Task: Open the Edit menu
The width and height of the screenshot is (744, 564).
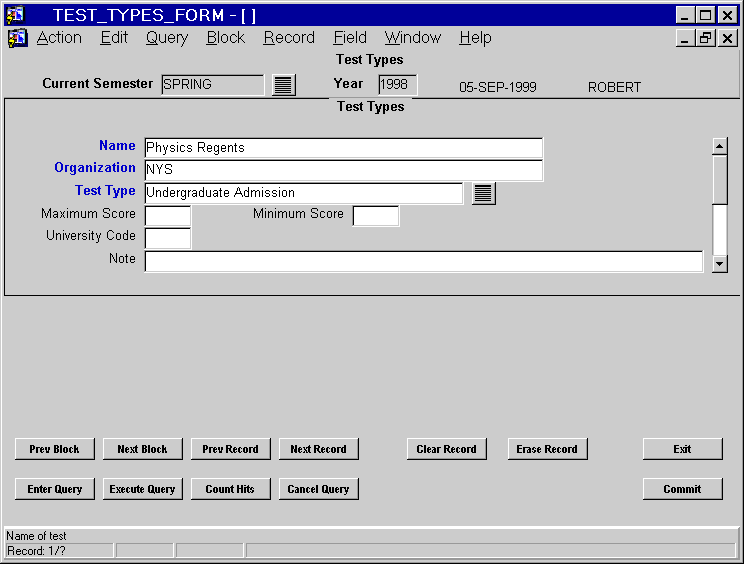Action: pyautogui.click(x=114, y=37)
